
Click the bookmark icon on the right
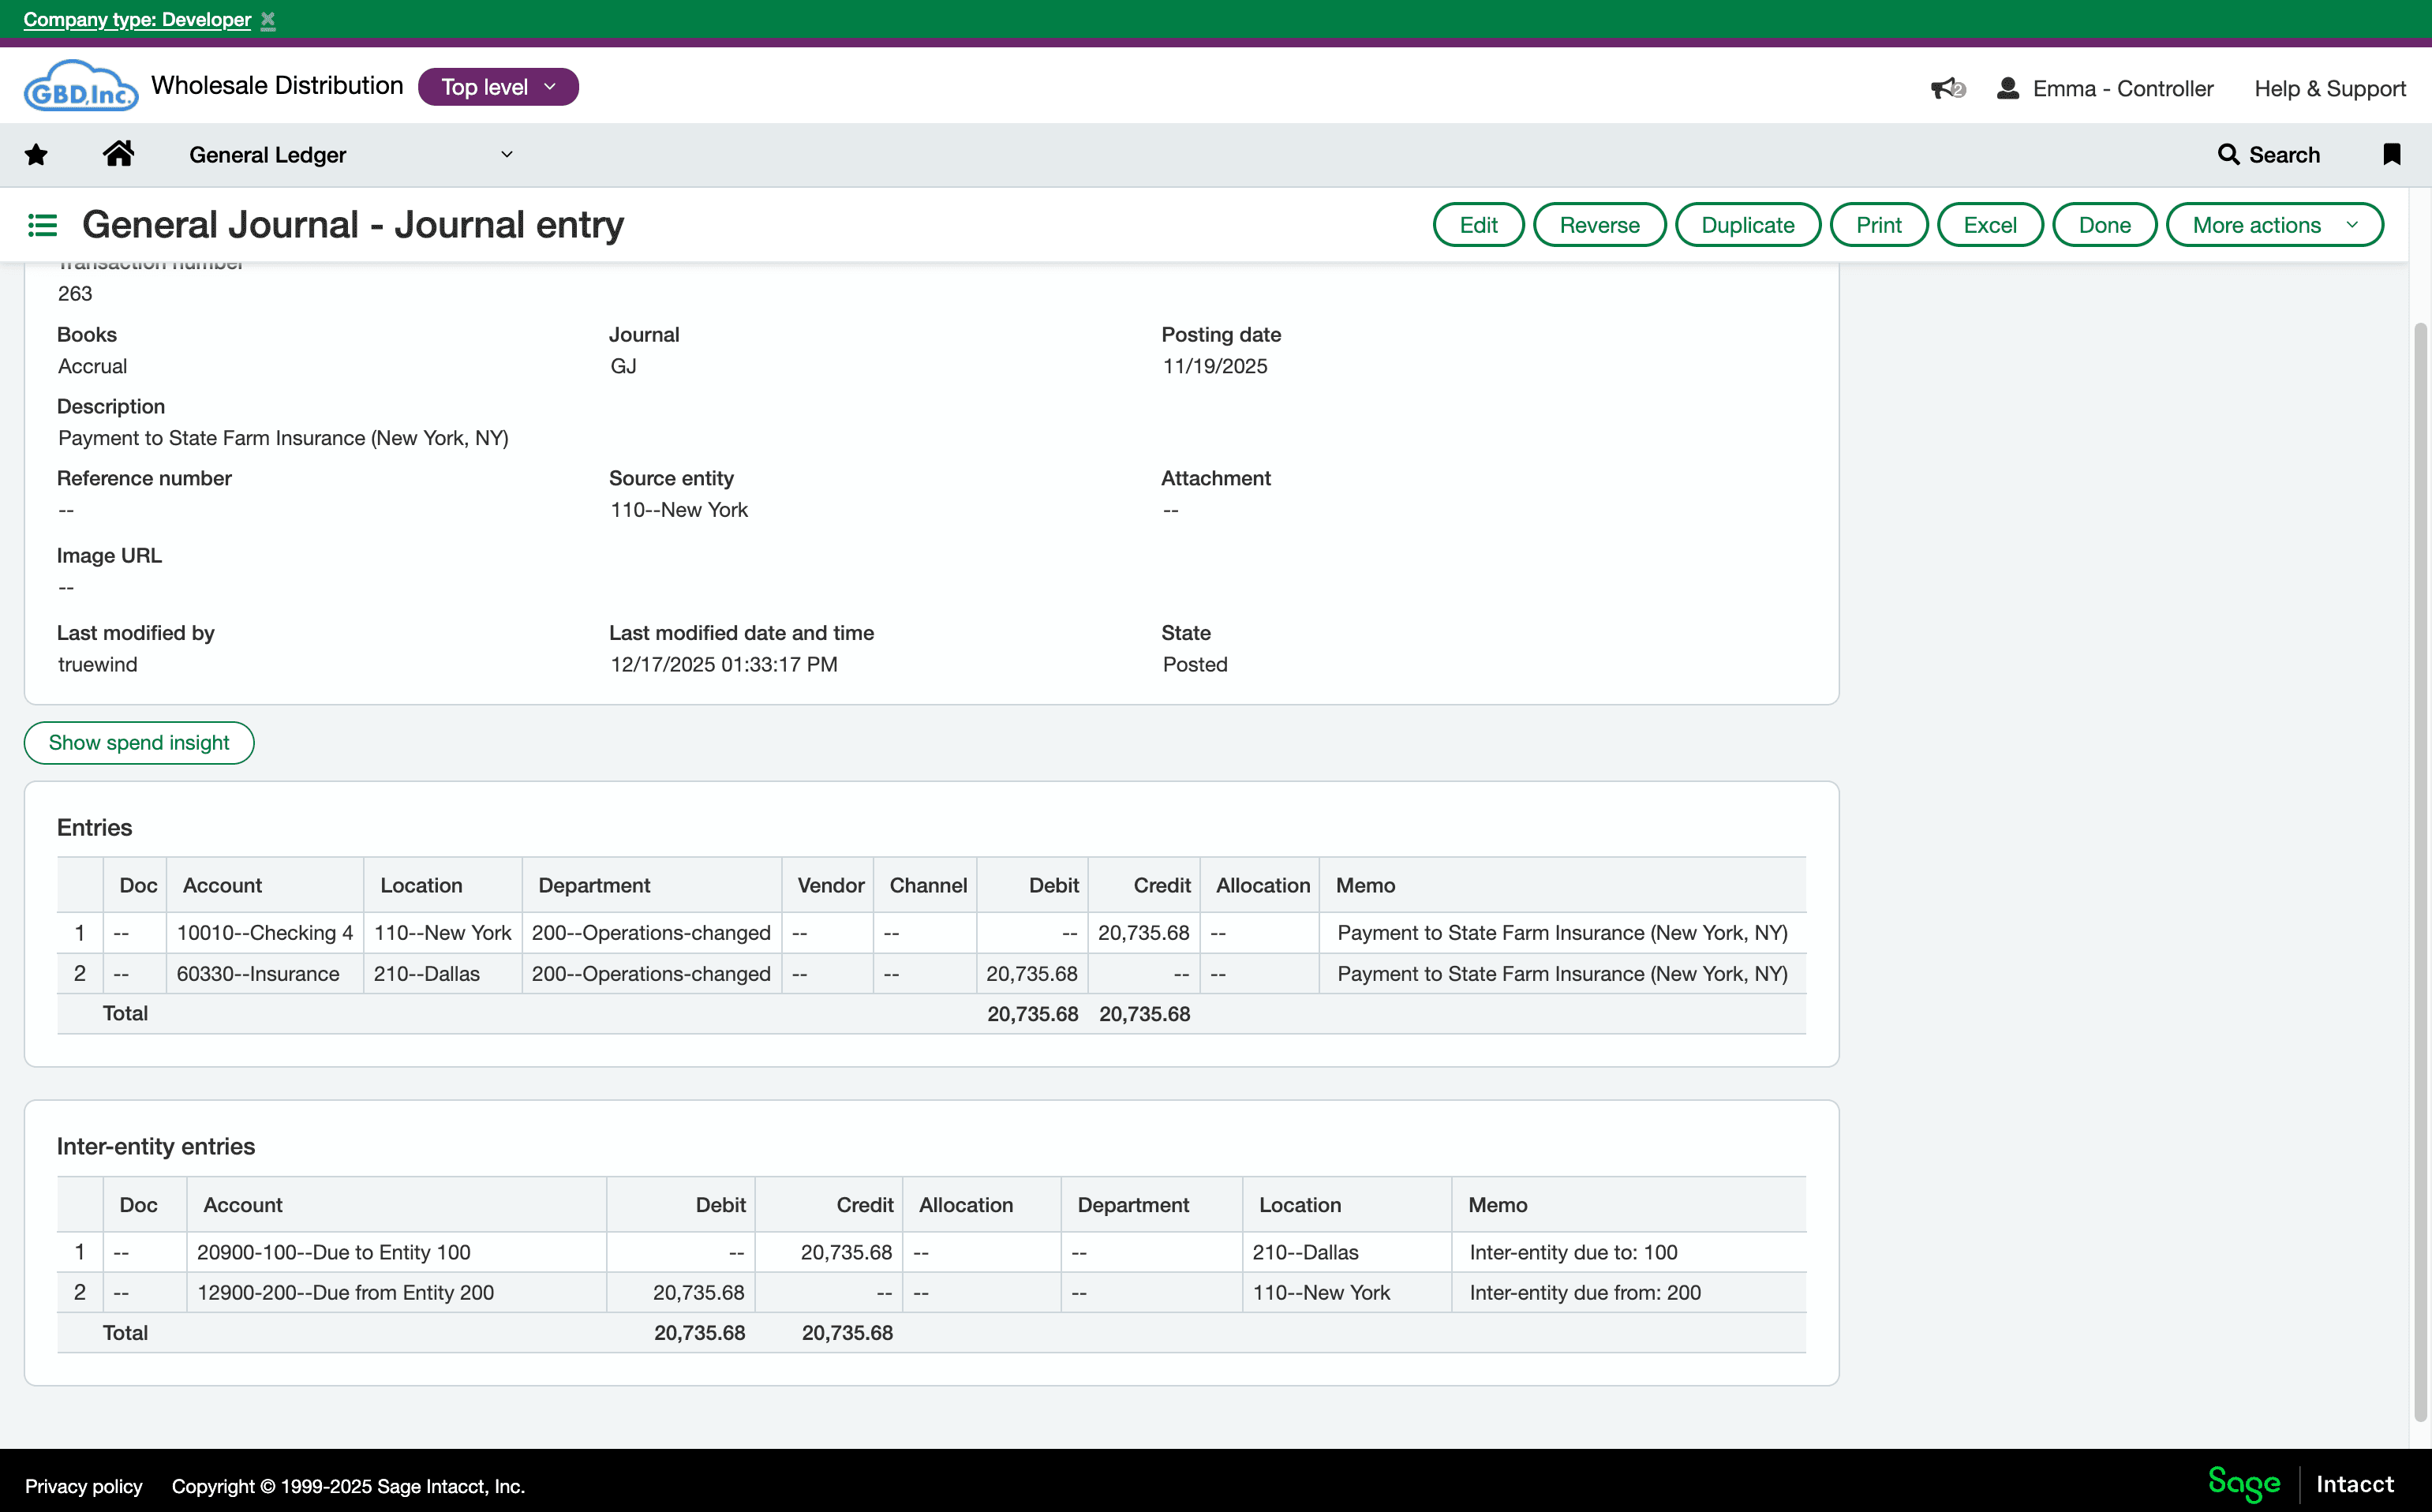tap(2392, 154)
